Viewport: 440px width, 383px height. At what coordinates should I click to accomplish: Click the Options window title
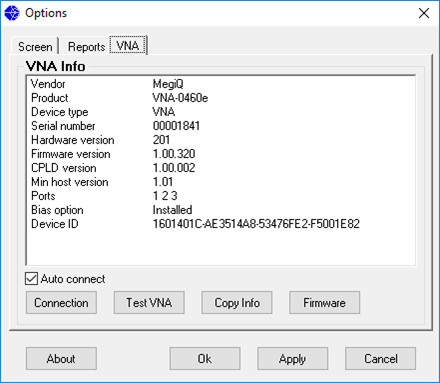click(x=46, y=13)
